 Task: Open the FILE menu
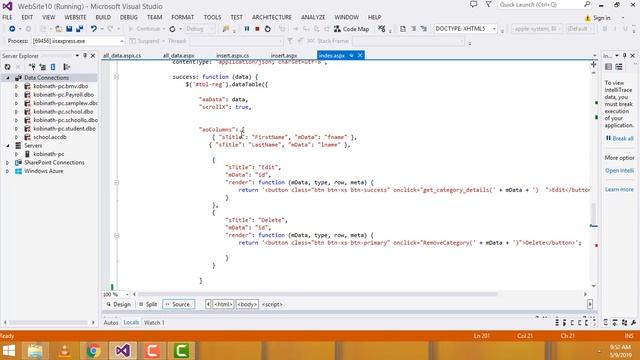(7, 17)
